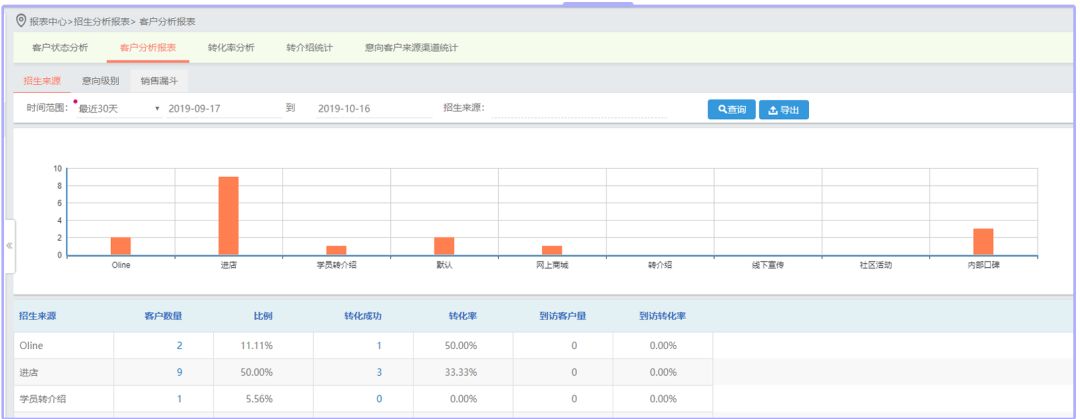Viewport: 1080px width, 419px height.
Task: Select the 转介绍统计 tab
Action: 309,48
